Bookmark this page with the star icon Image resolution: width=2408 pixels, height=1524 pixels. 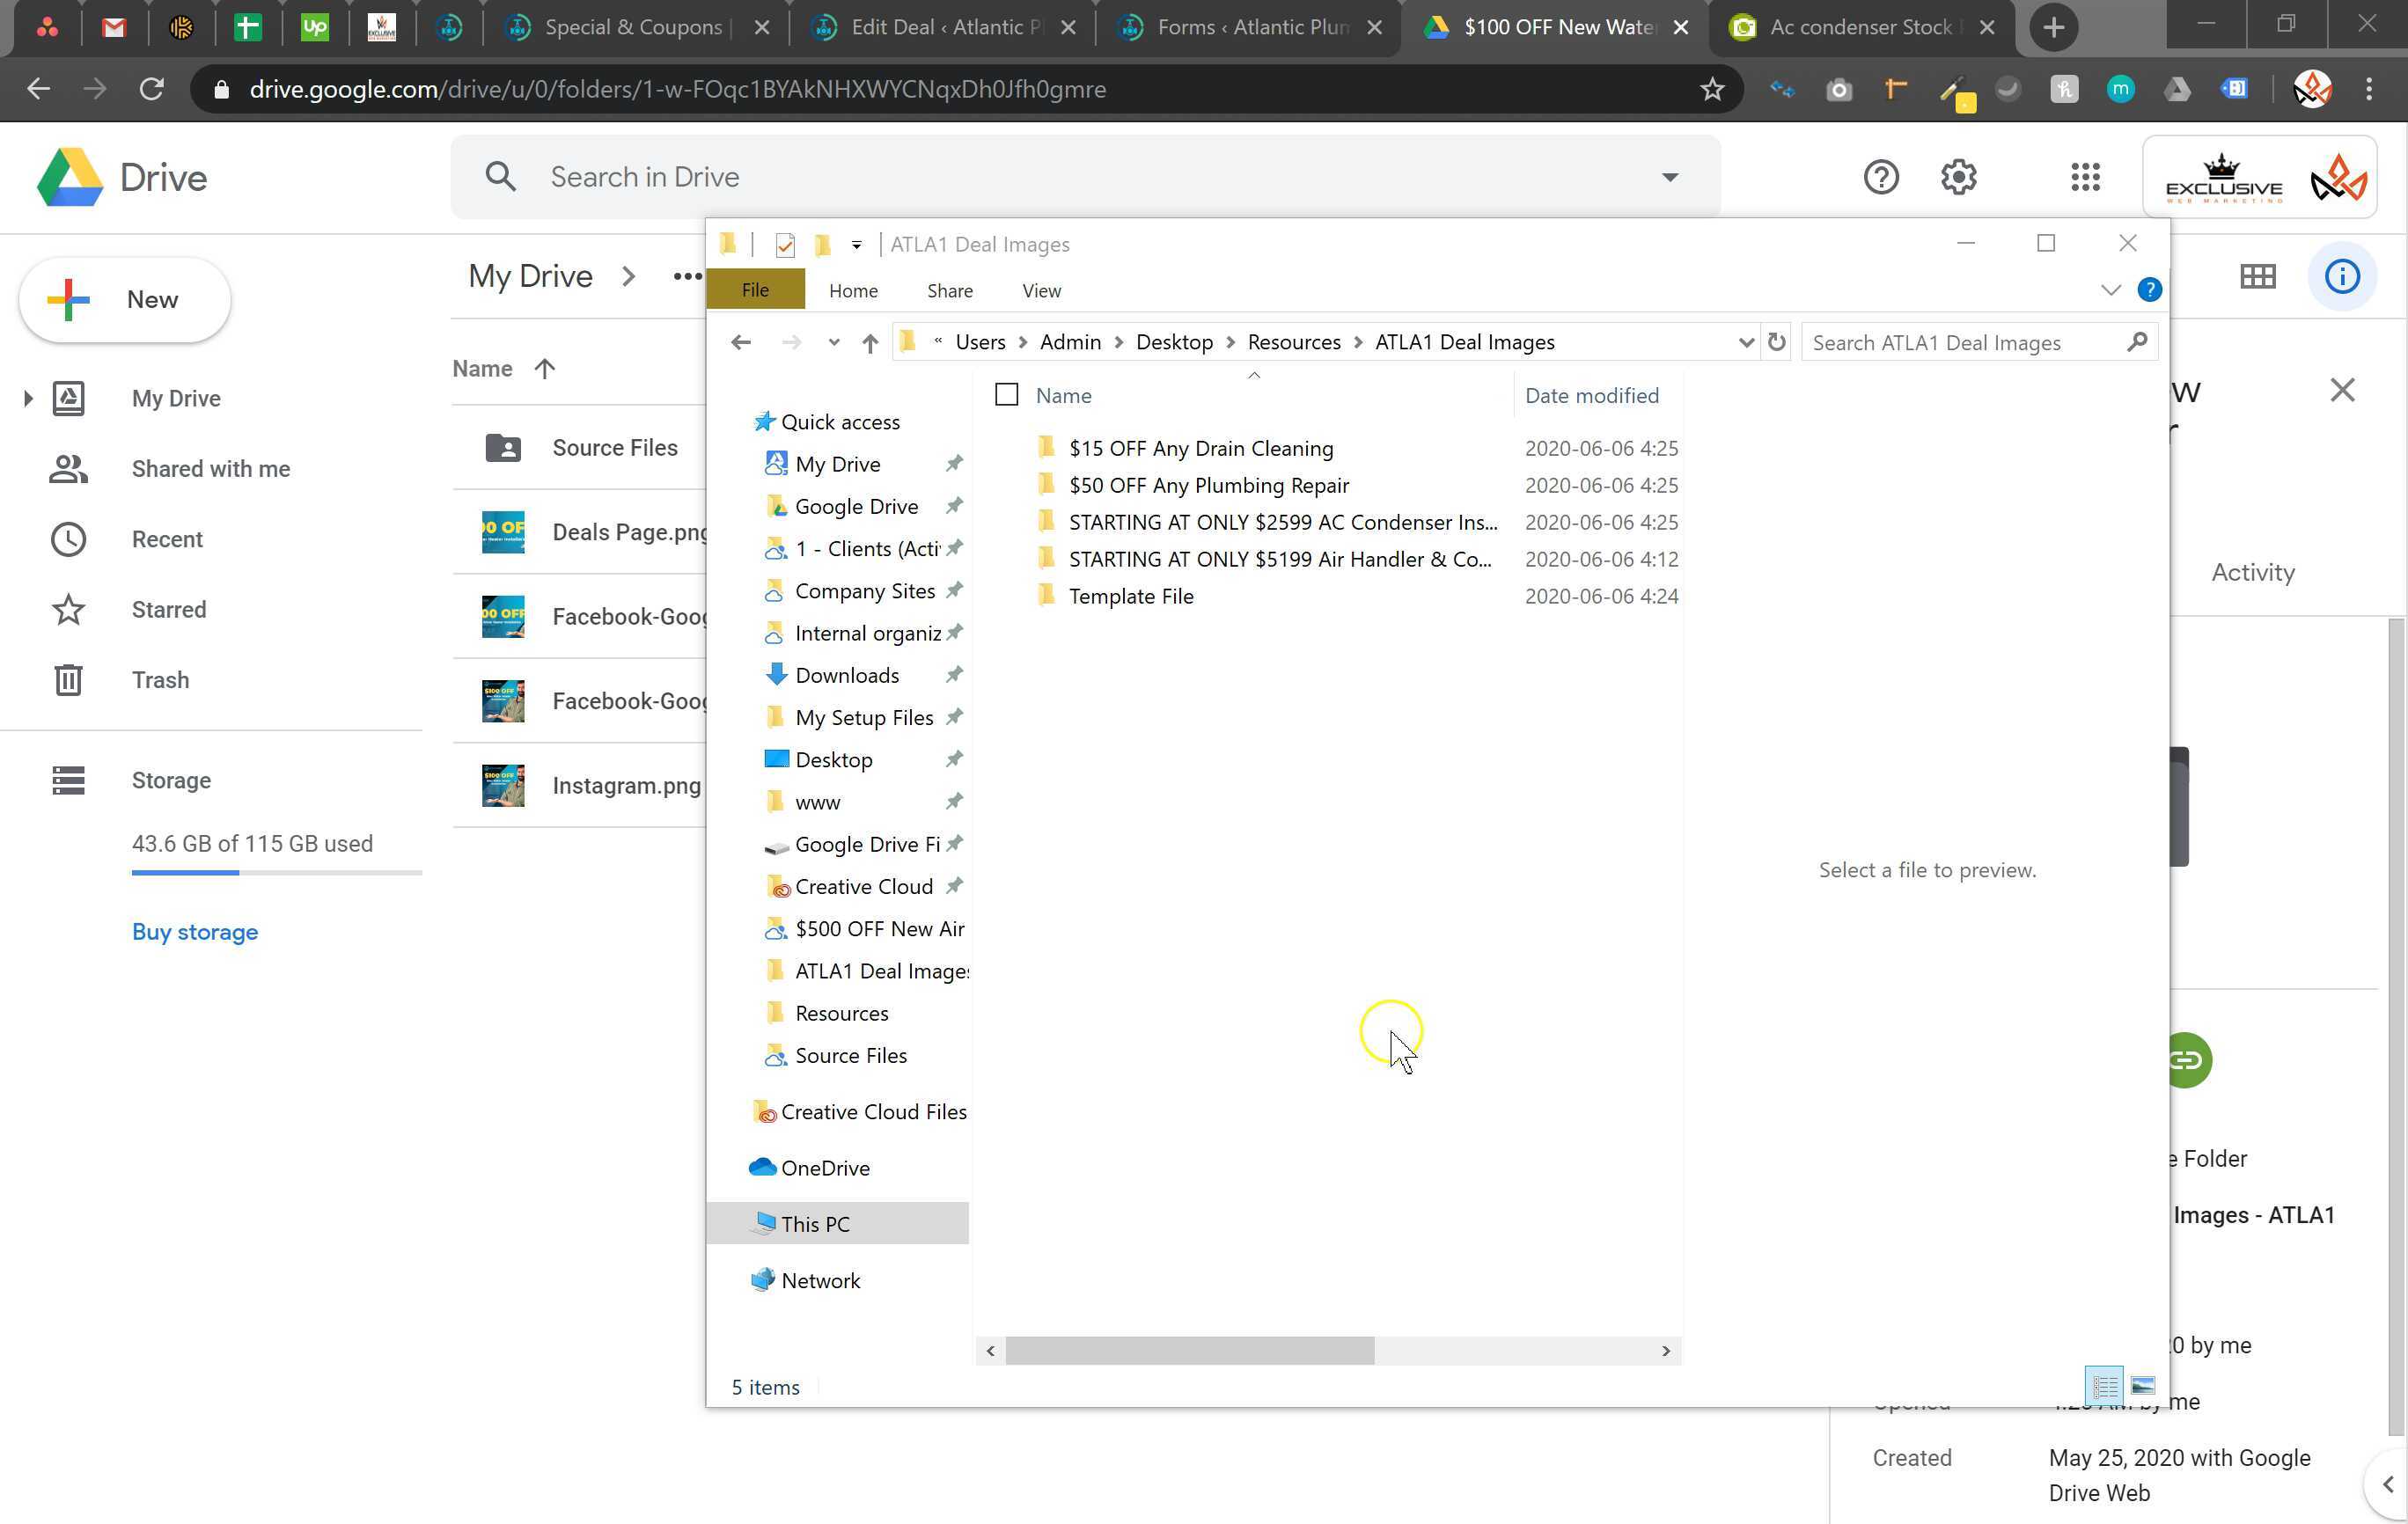(x=1711, y=89)
